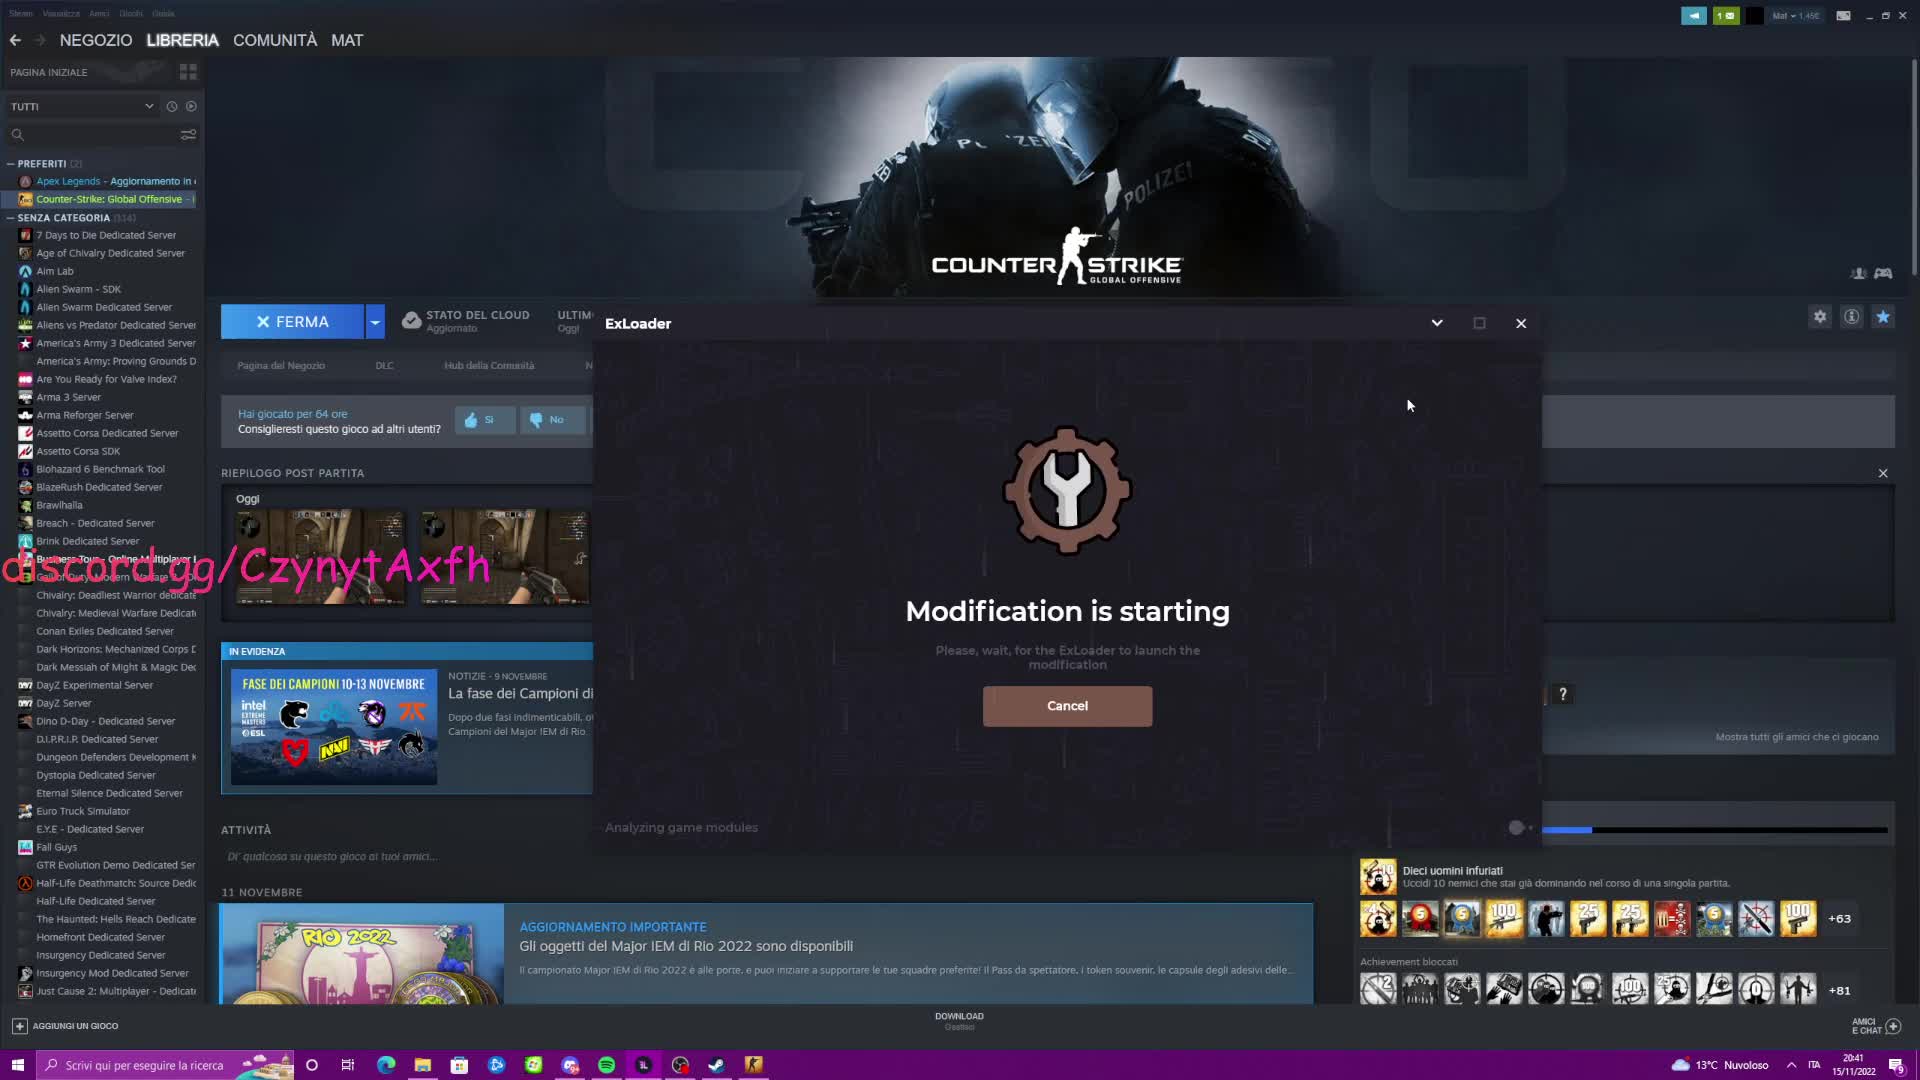
Task: Open the Steam notifications envelope icon
Action: pyautogui.click(x=1725, y=16)
